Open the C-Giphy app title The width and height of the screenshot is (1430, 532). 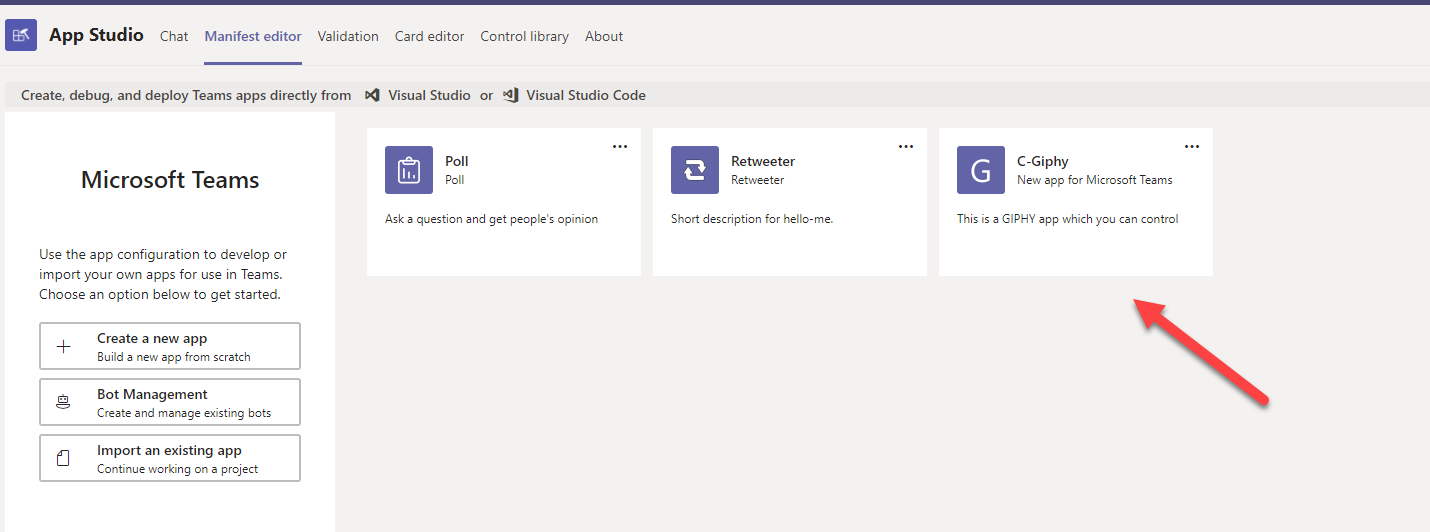click(1043, 161)
